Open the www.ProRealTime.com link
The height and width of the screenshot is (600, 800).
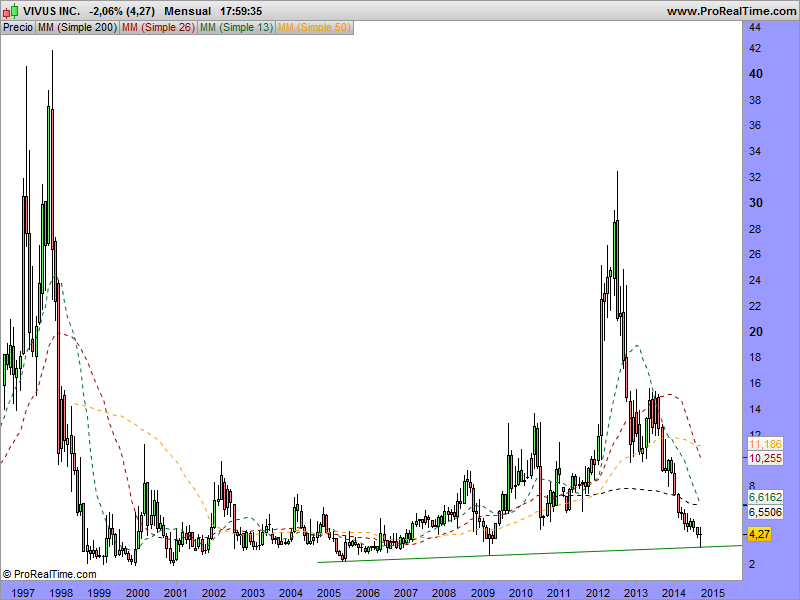[731, 11]
